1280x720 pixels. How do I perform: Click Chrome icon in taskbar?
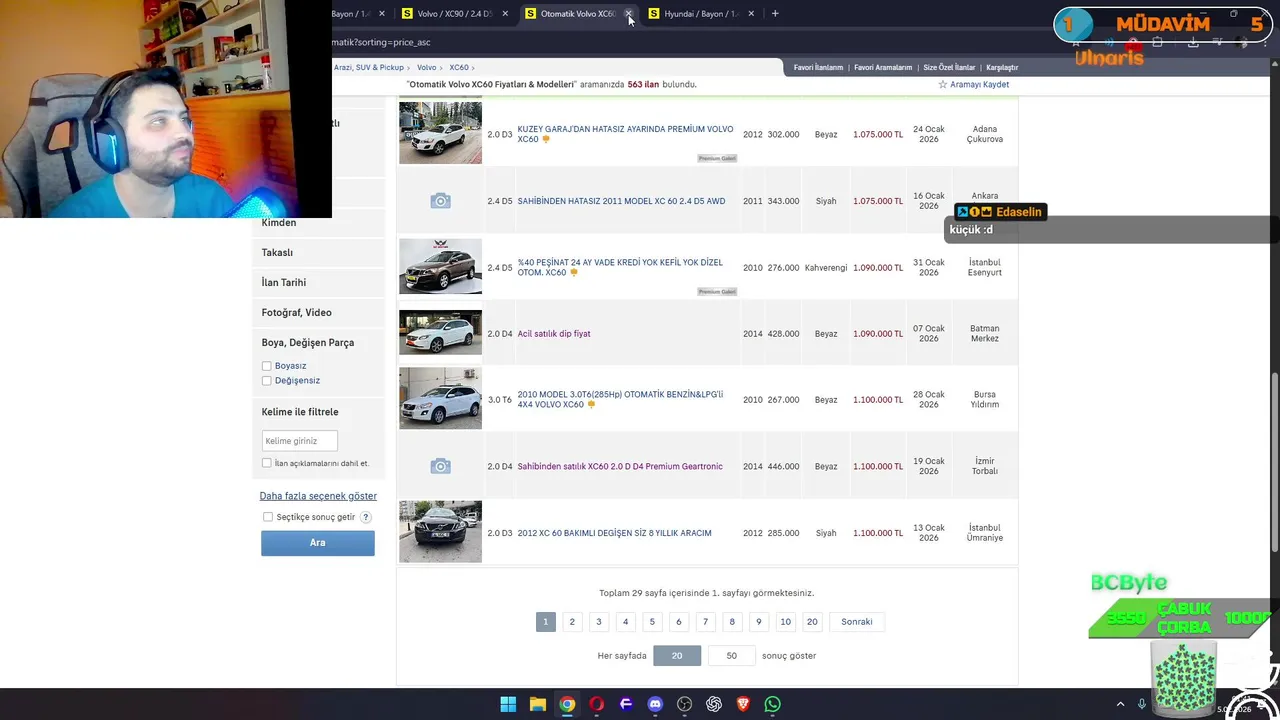click(x=567, y=704)
